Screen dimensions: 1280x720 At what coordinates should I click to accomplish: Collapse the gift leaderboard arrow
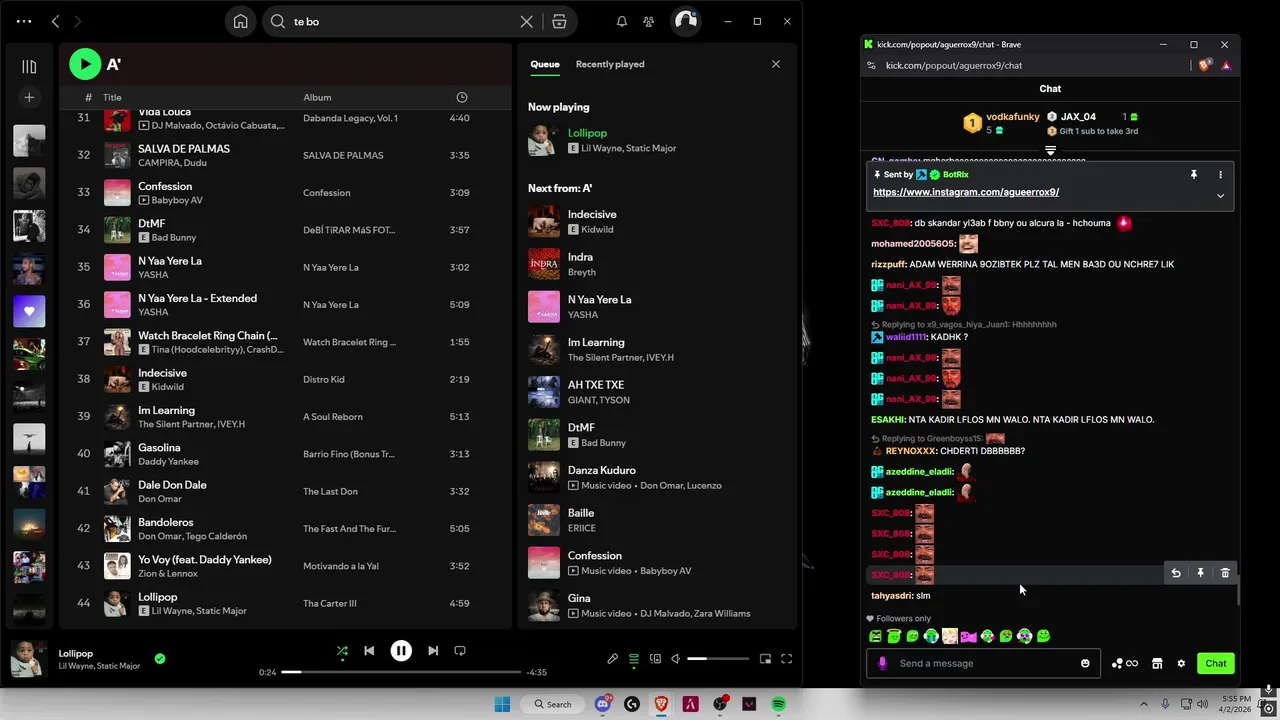tap(1050, 151)
